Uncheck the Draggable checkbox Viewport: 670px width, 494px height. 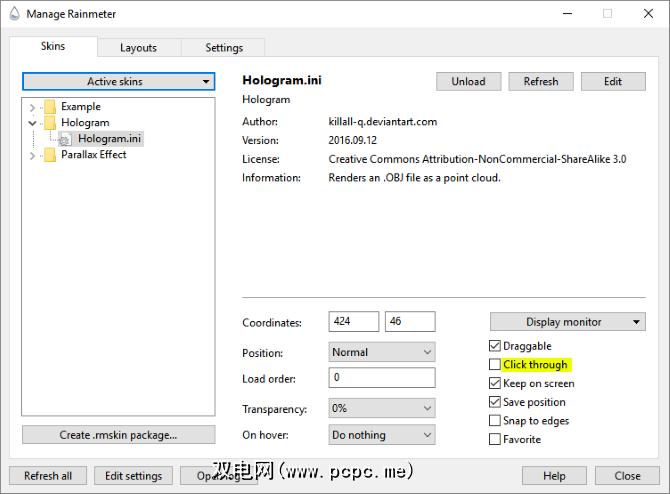[494, 346]
